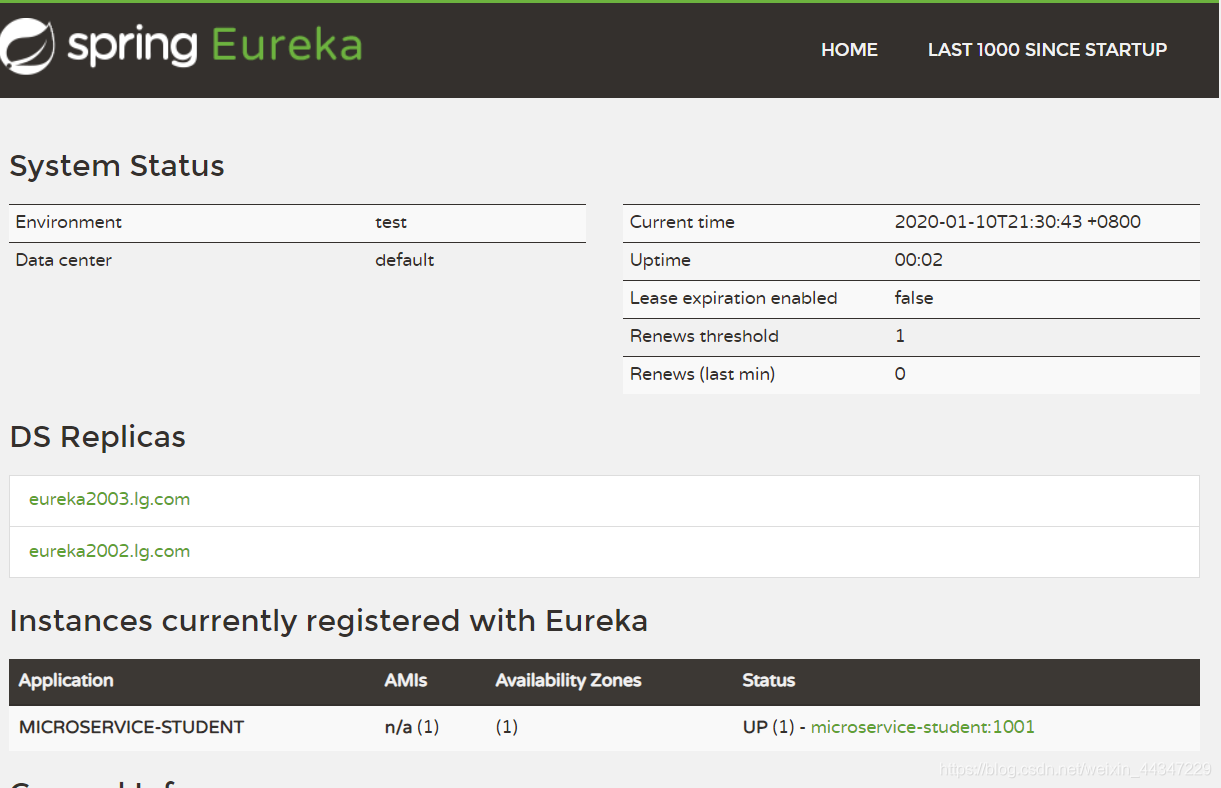Select the Renews threshold label

[704, 336]
